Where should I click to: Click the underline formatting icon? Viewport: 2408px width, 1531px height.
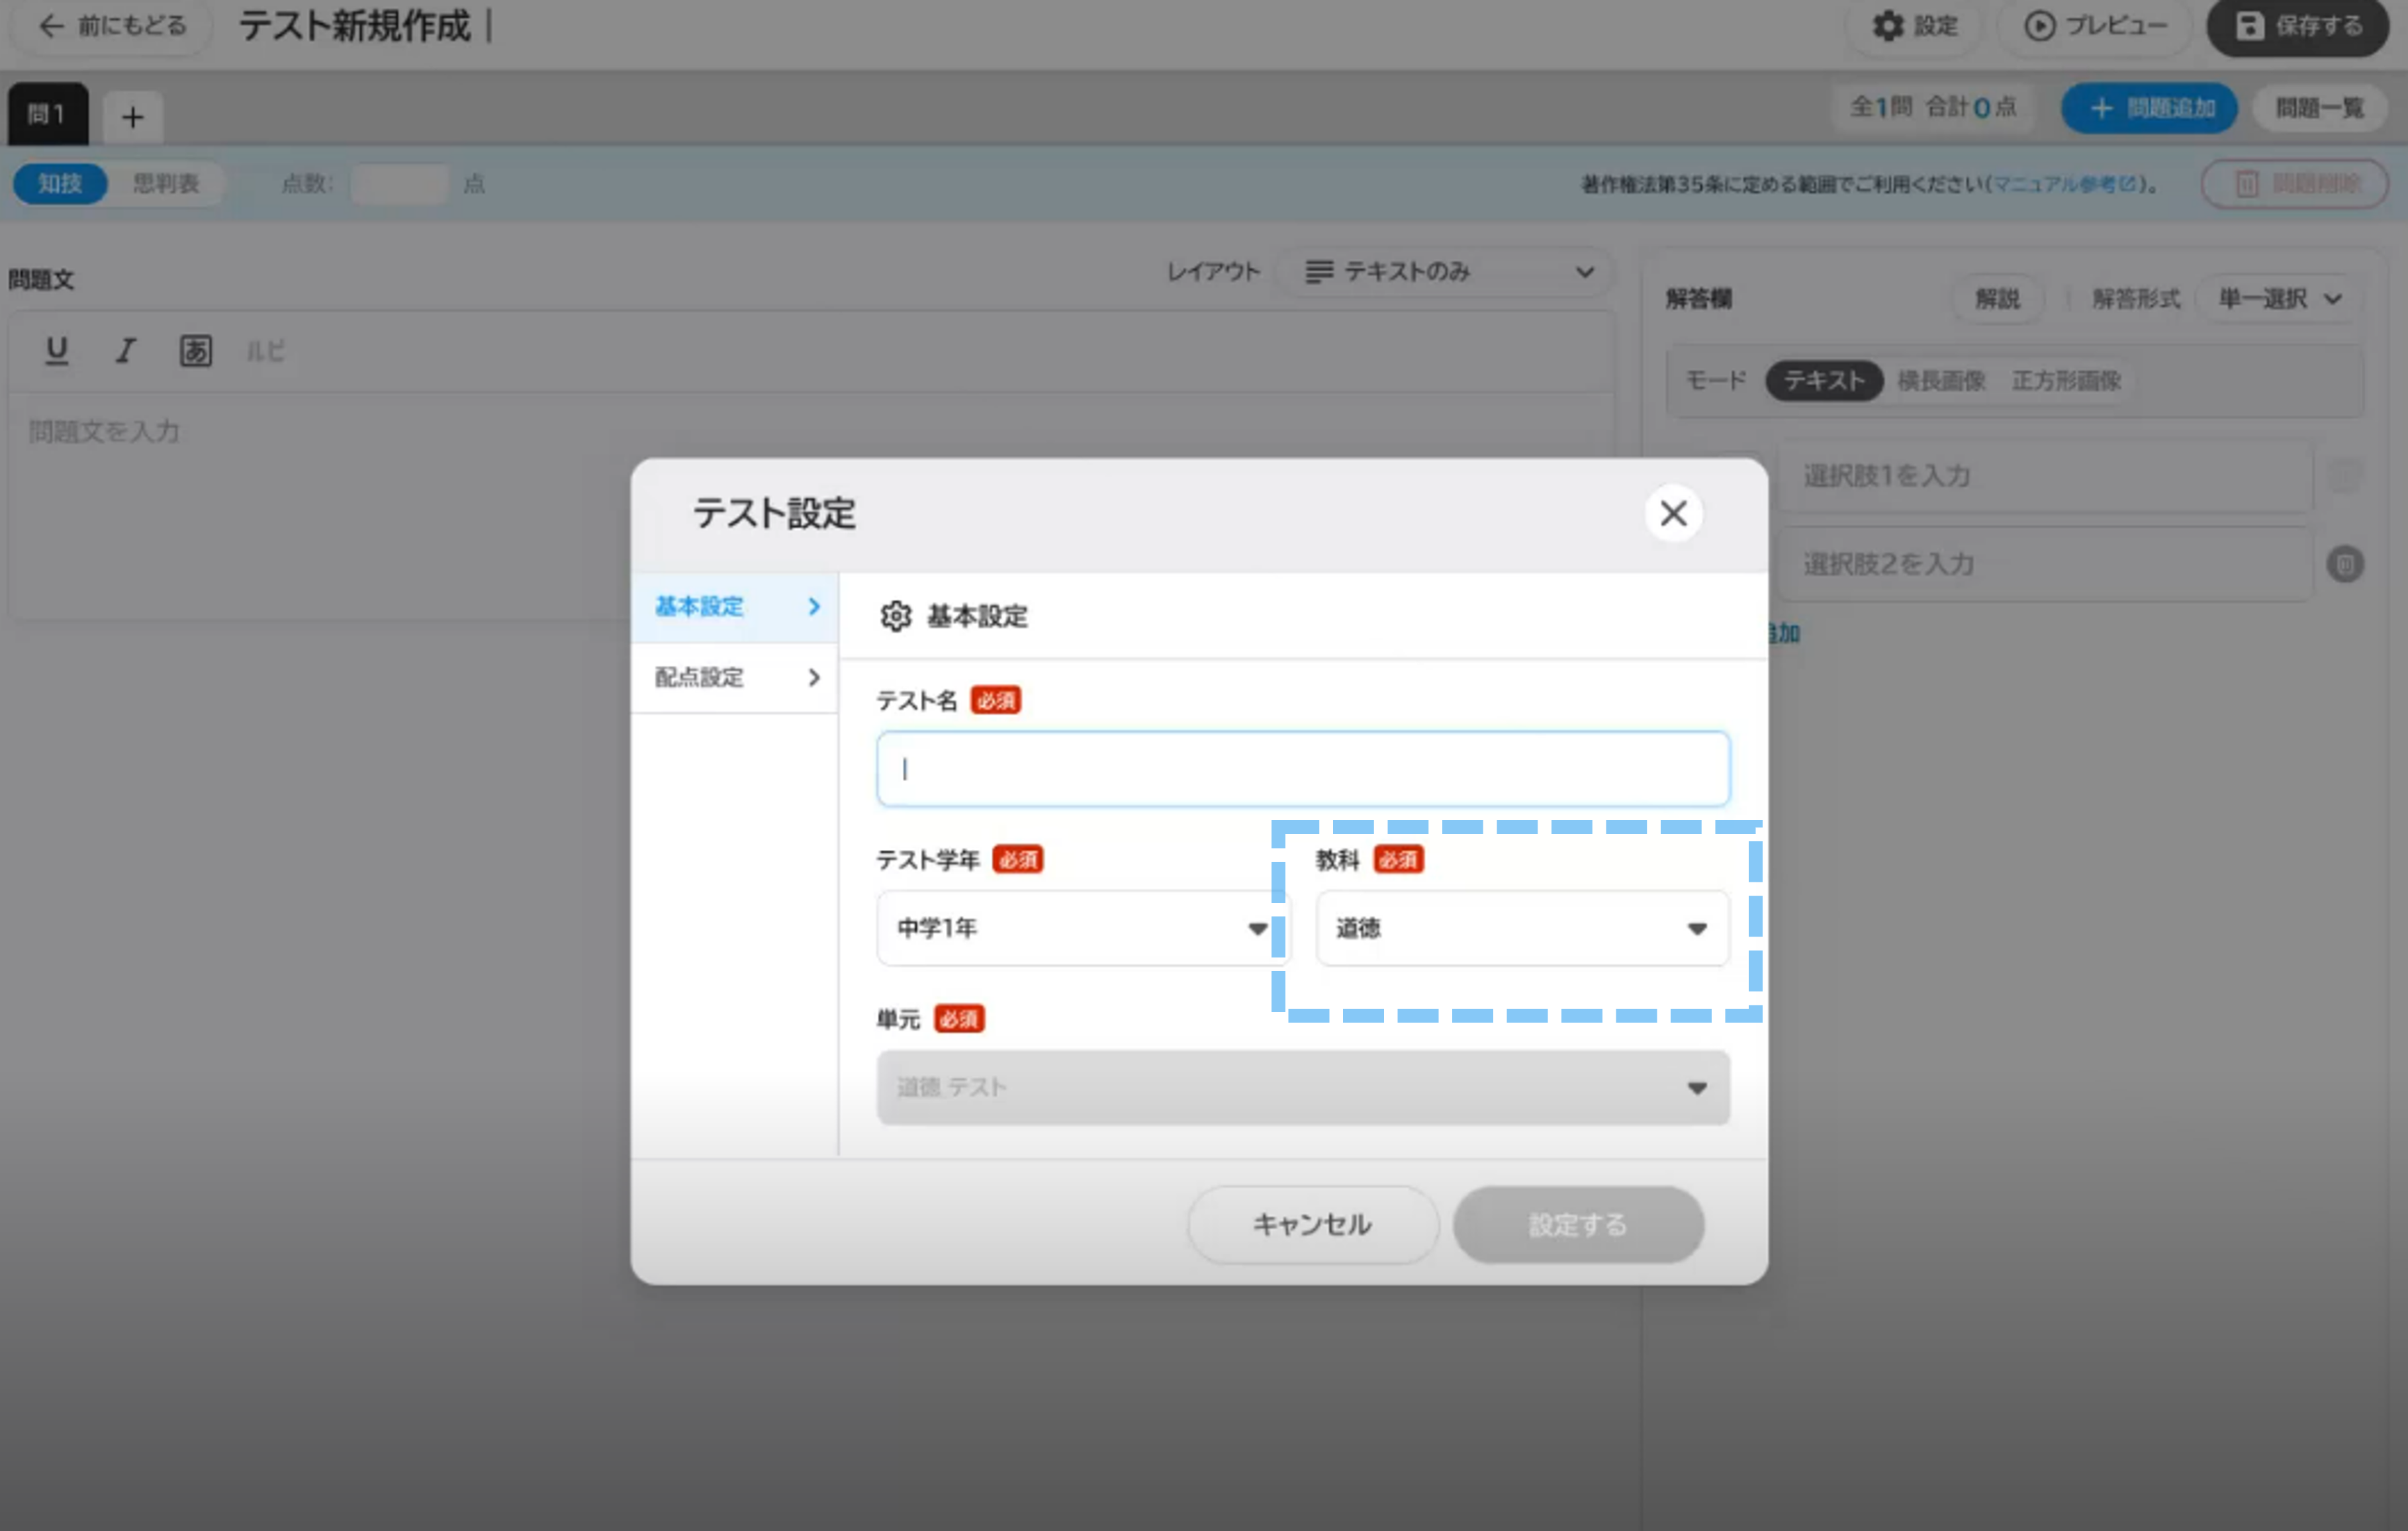coord(57,350)
